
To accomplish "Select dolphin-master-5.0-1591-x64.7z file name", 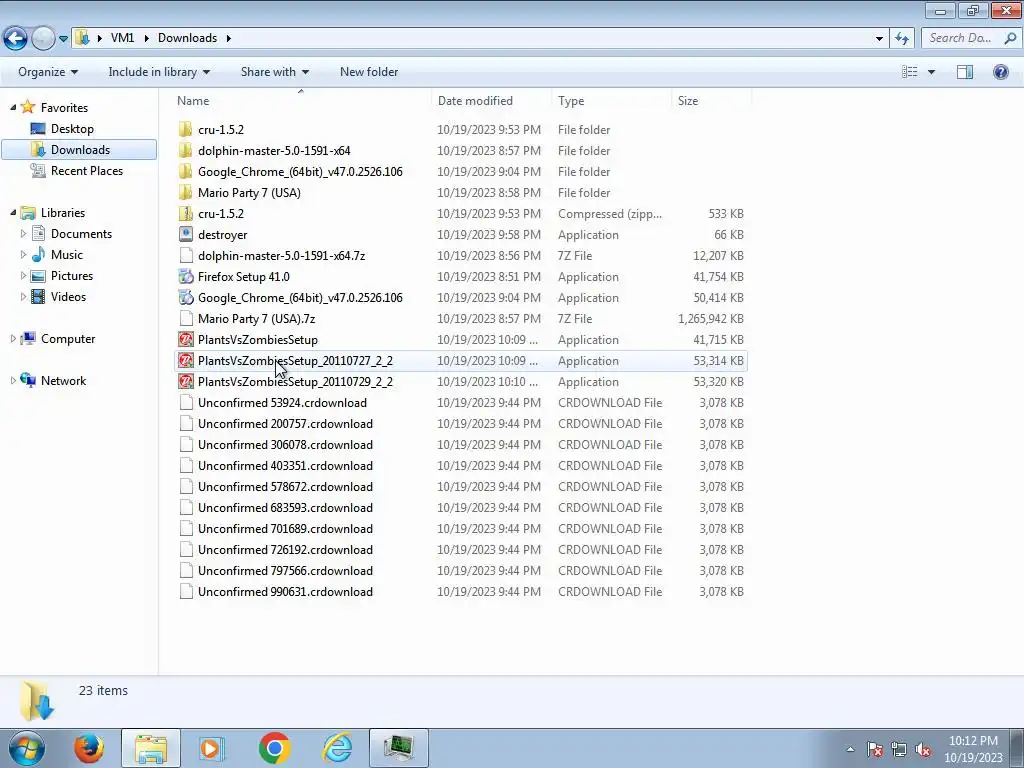I will pyautogui.click(x=281, y=255).
